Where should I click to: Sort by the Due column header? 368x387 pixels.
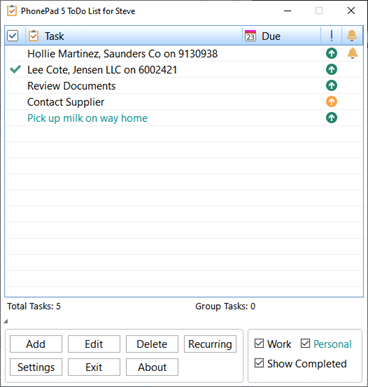click(x=281, y=36)
